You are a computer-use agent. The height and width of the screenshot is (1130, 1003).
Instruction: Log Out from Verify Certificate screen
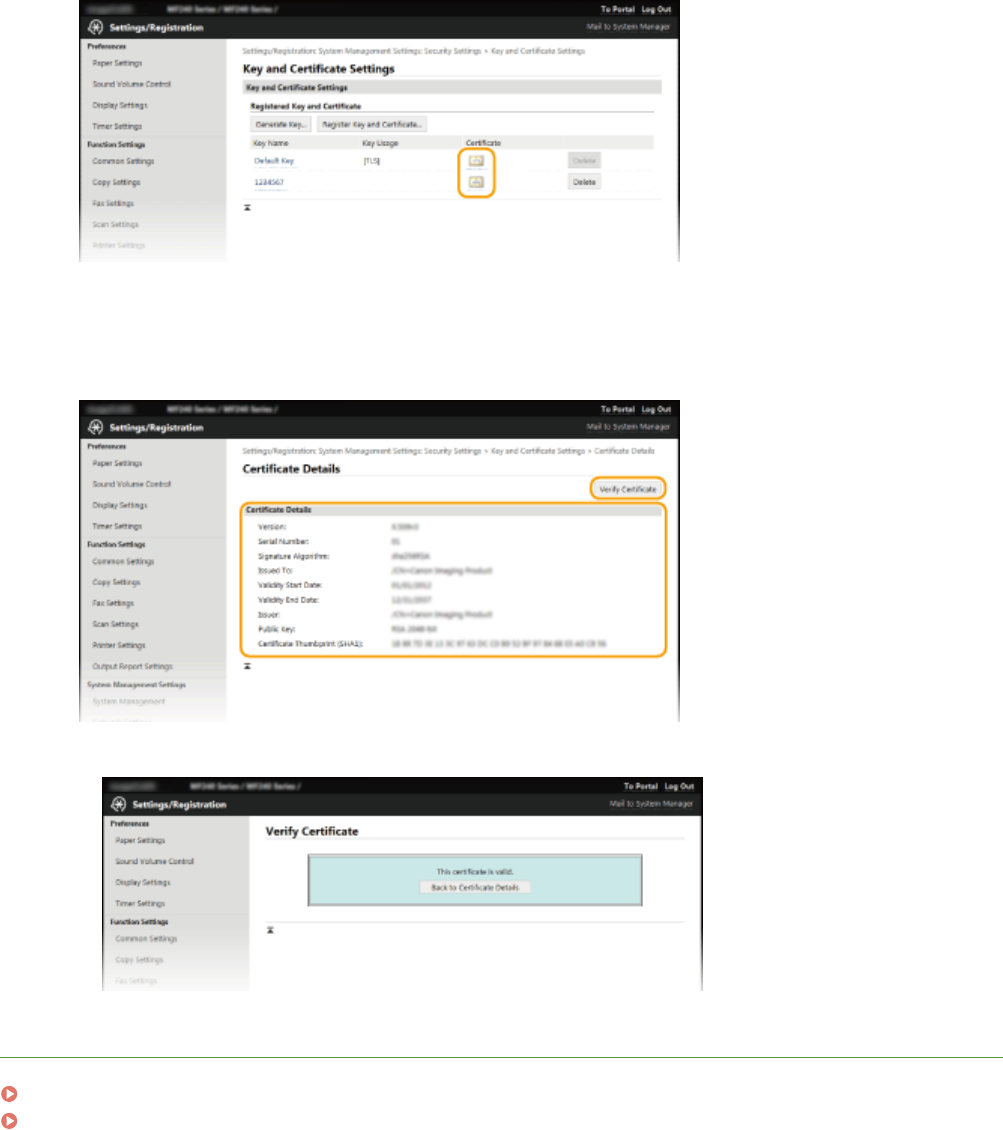click(679, 786)
